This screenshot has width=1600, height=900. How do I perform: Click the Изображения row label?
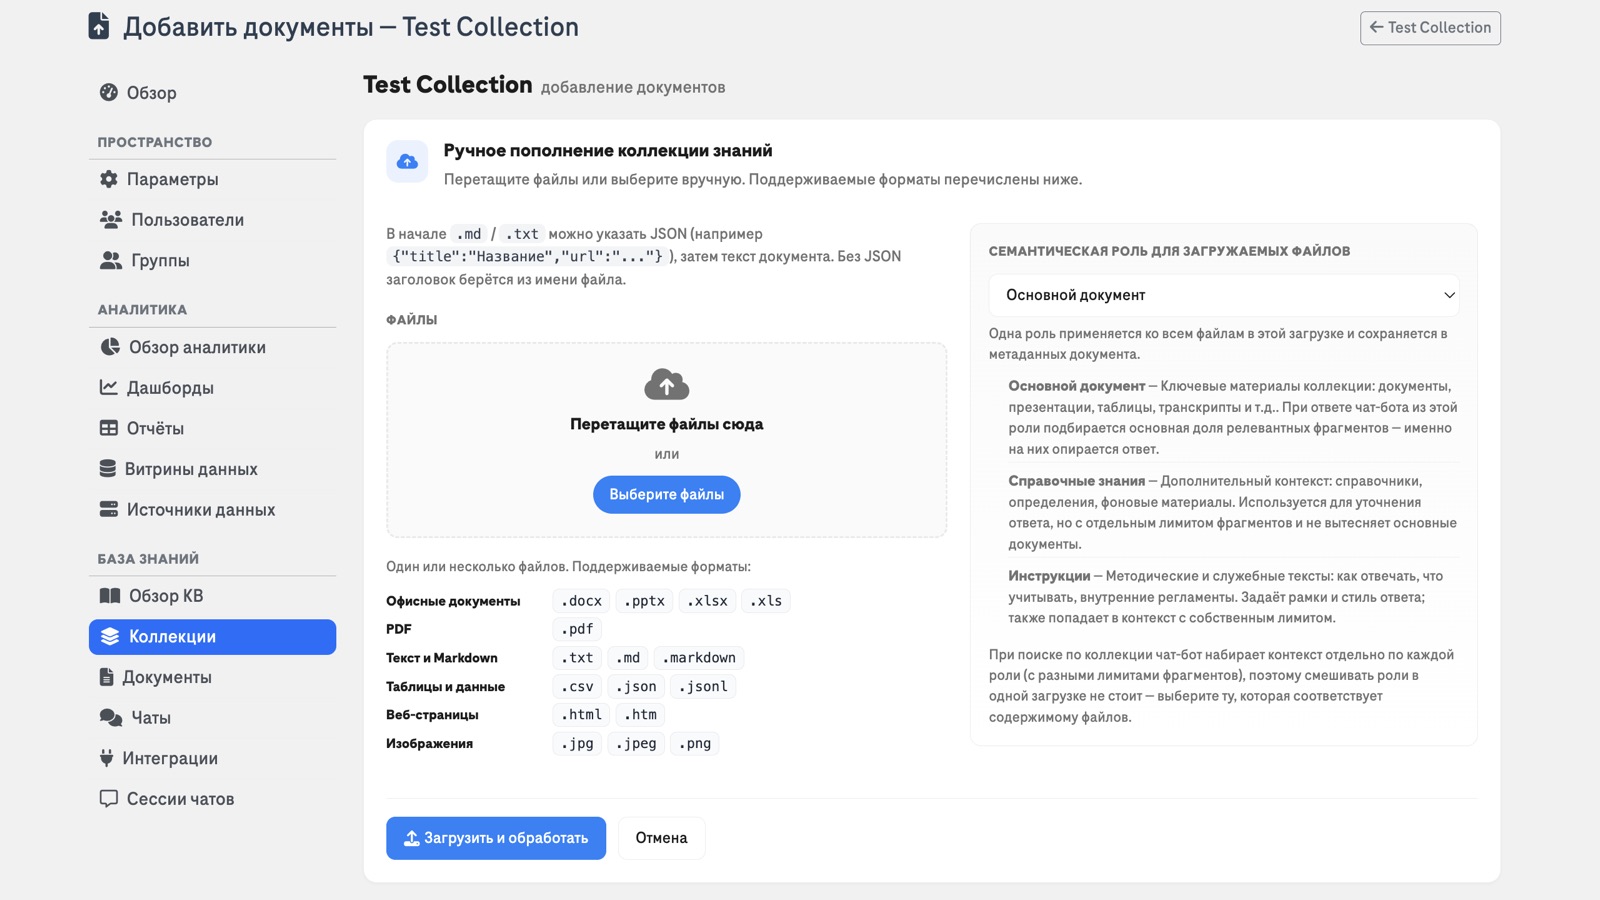click(x=429, y=744)
